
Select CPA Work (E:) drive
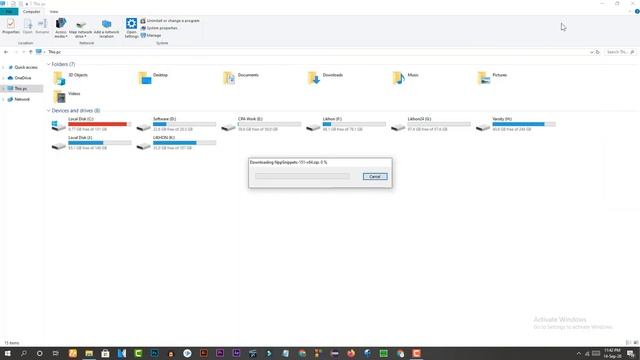(x=261, y=124)
